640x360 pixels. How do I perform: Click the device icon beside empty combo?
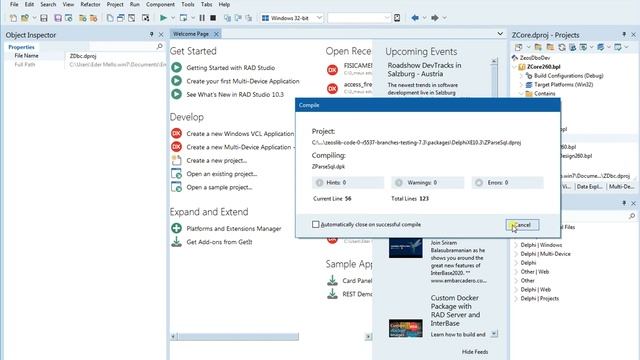pyautogui.click(x=397, y=18)
